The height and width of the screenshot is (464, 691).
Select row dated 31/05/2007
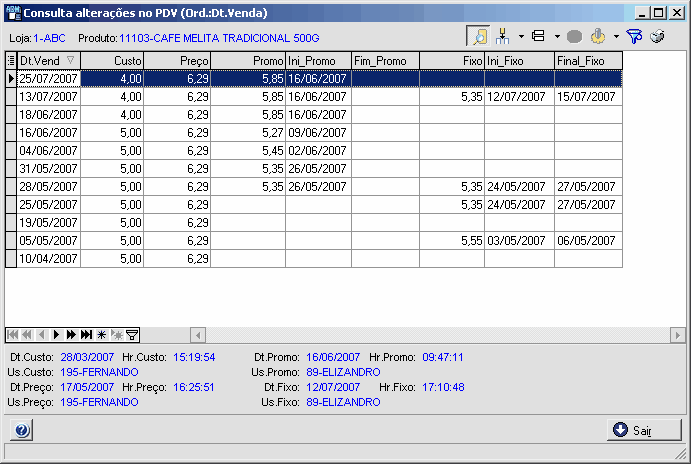[x=314, y=169]
